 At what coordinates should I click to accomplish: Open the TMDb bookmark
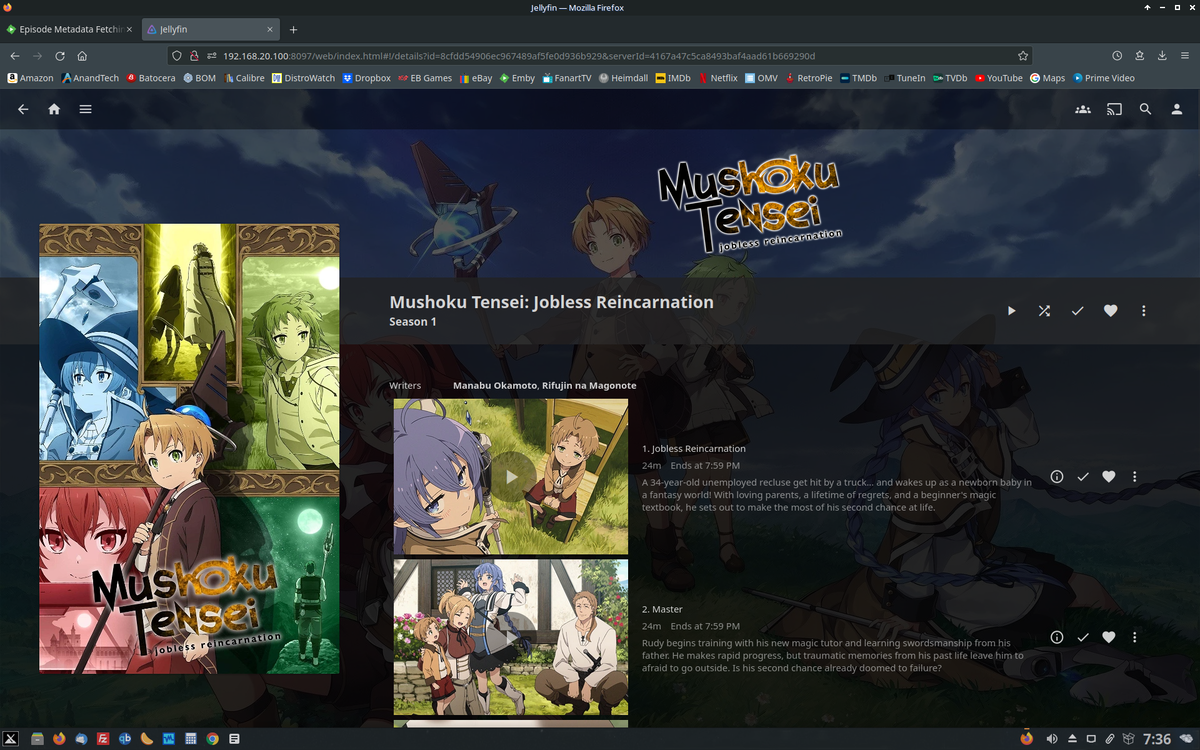tap(859, 78)
